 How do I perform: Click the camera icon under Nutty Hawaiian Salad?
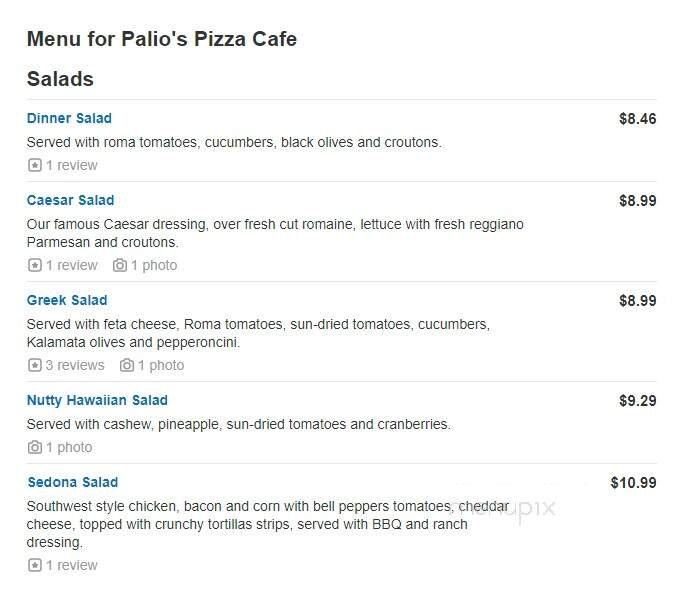coord(35,447)
